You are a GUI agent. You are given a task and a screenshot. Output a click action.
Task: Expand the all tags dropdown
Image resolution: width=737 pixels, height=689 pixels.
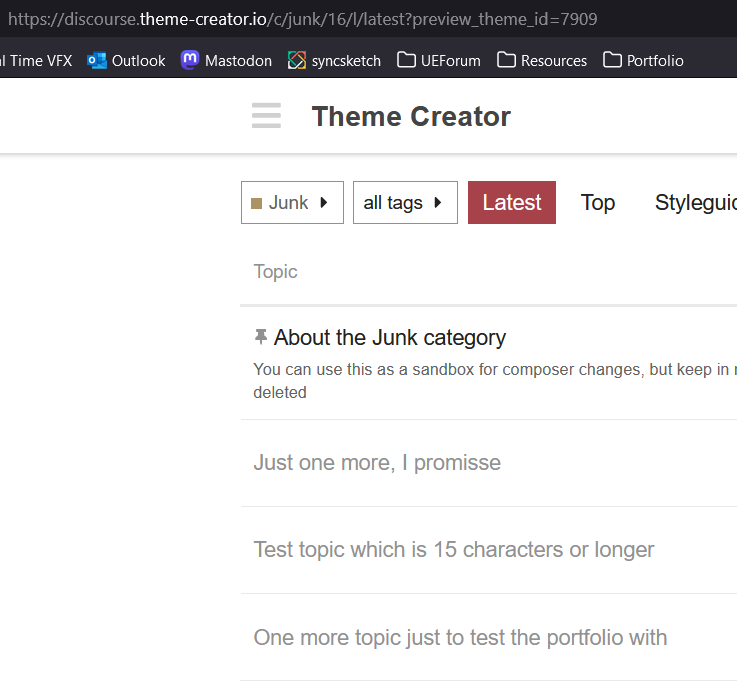point(405,203)
